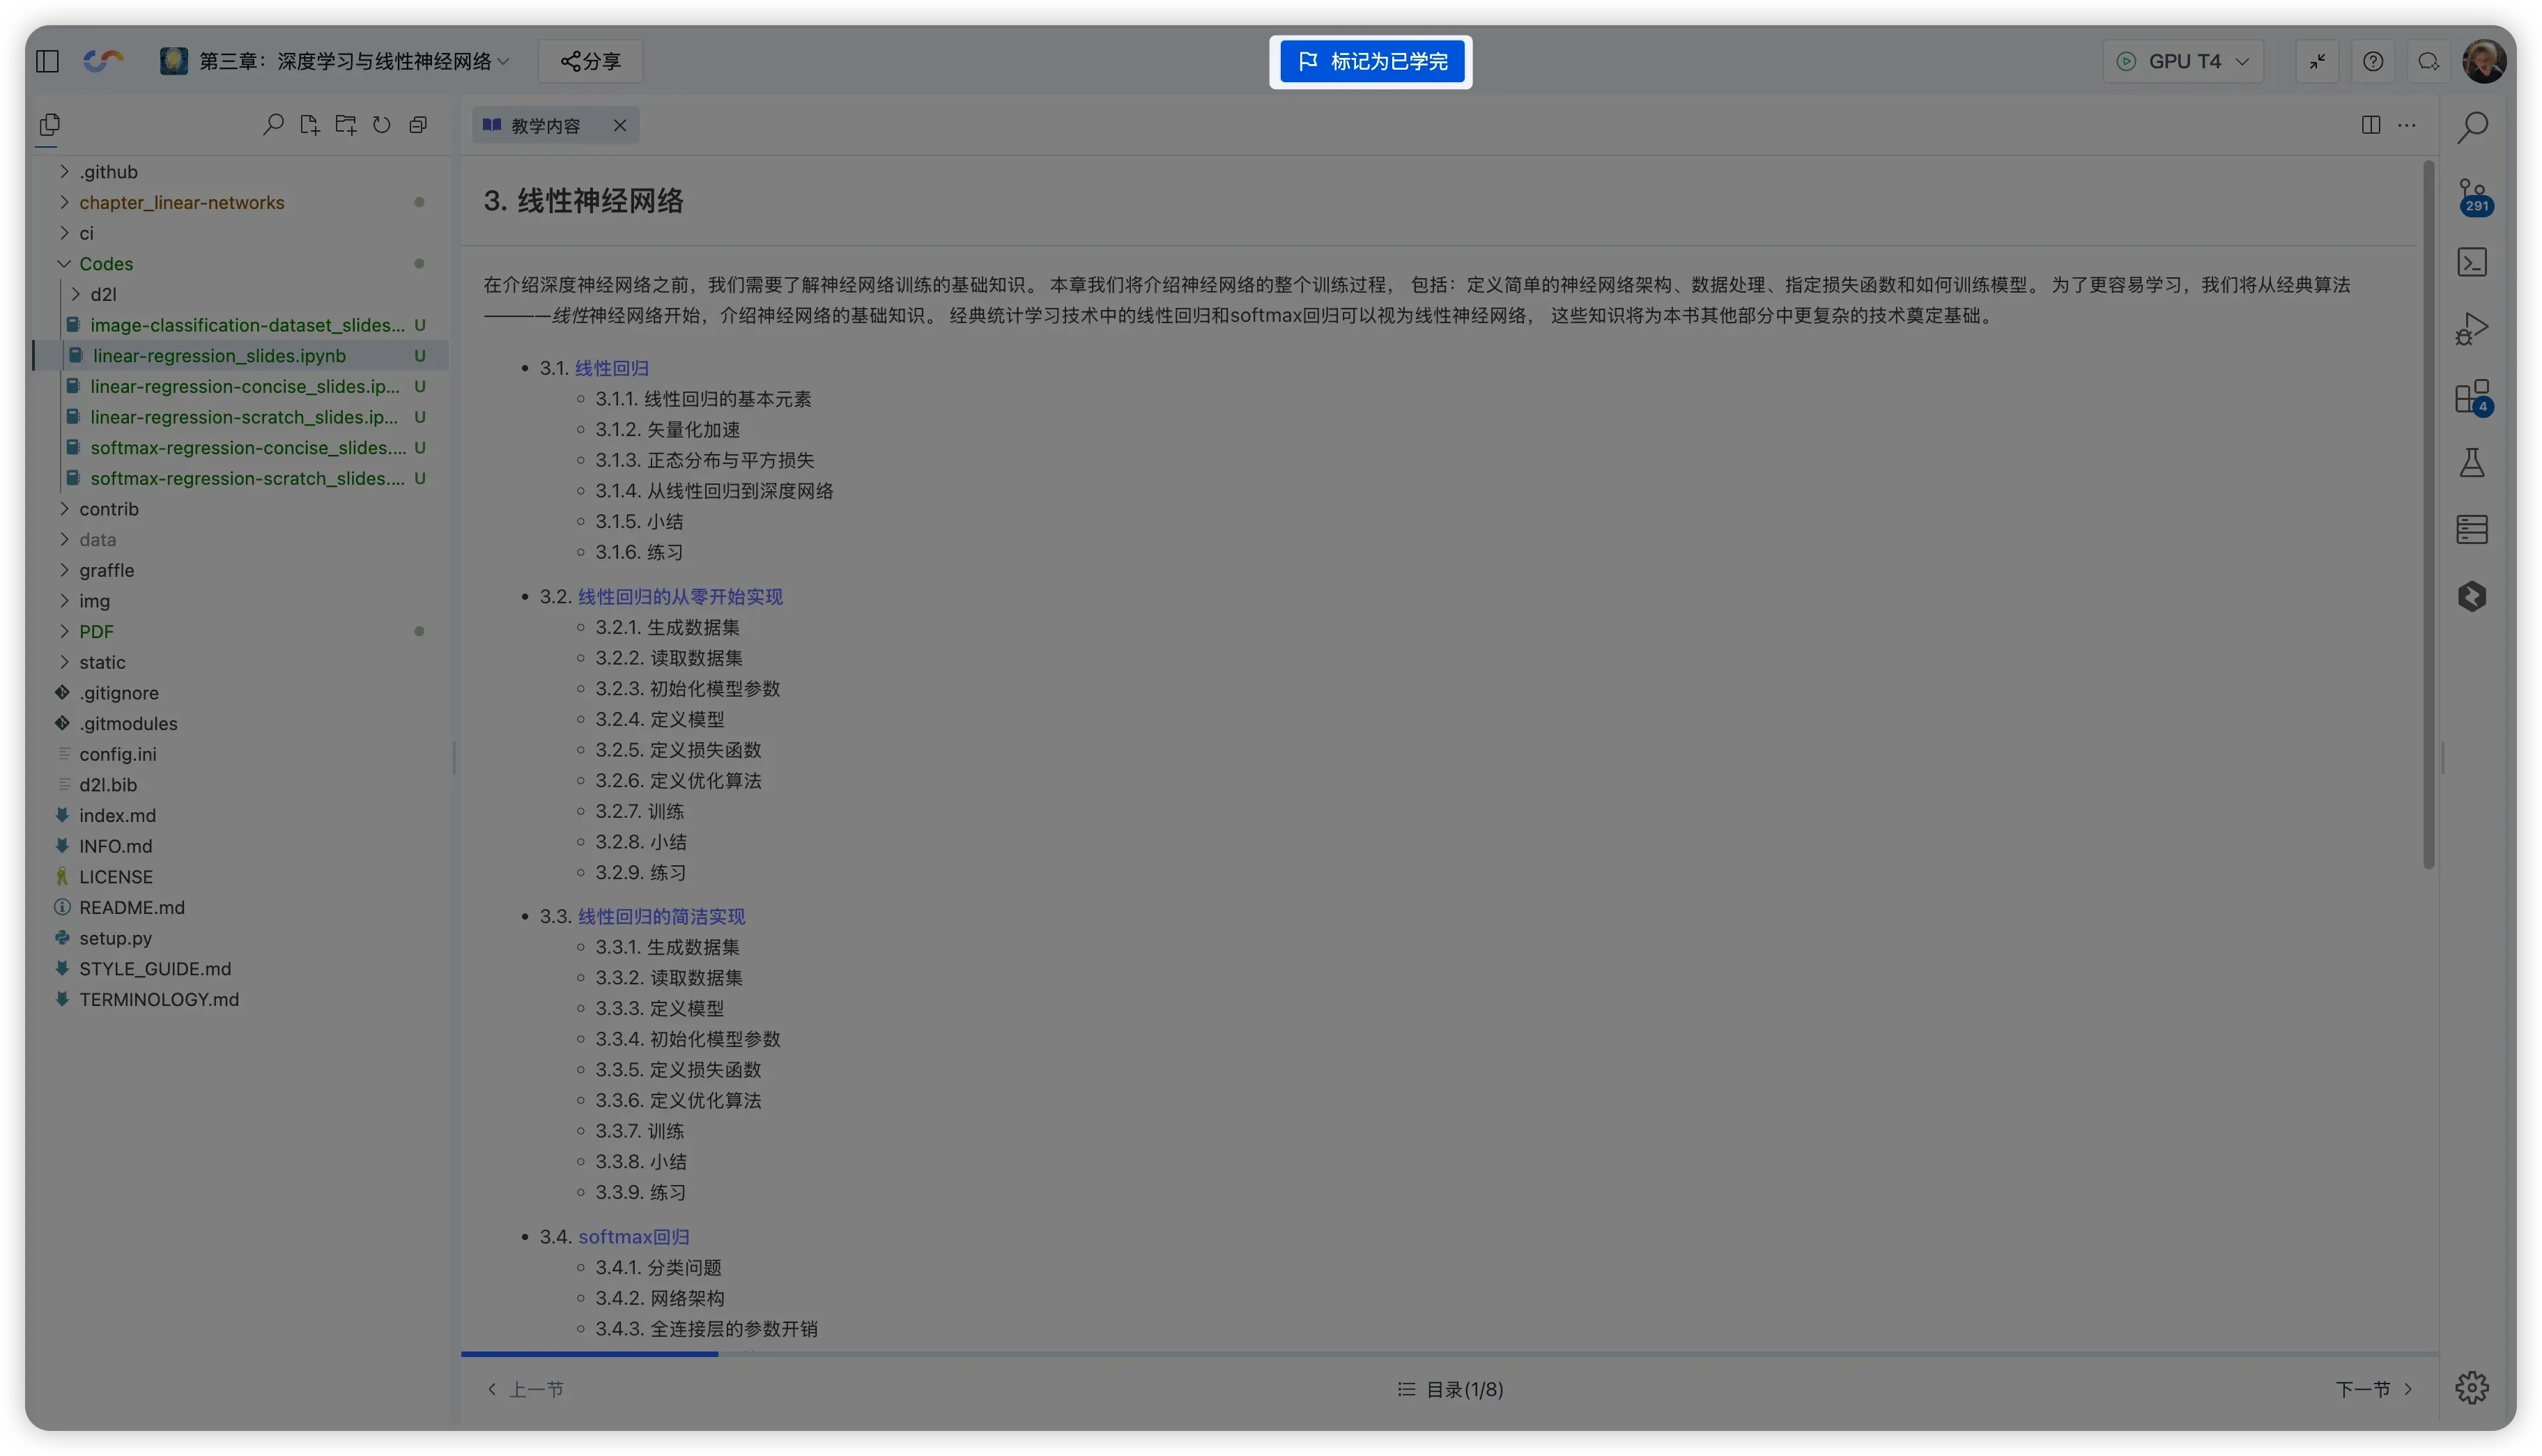This screenshot has width=2542, height=1456.
Task: Click the flask testing icon
Action: 2472,463
